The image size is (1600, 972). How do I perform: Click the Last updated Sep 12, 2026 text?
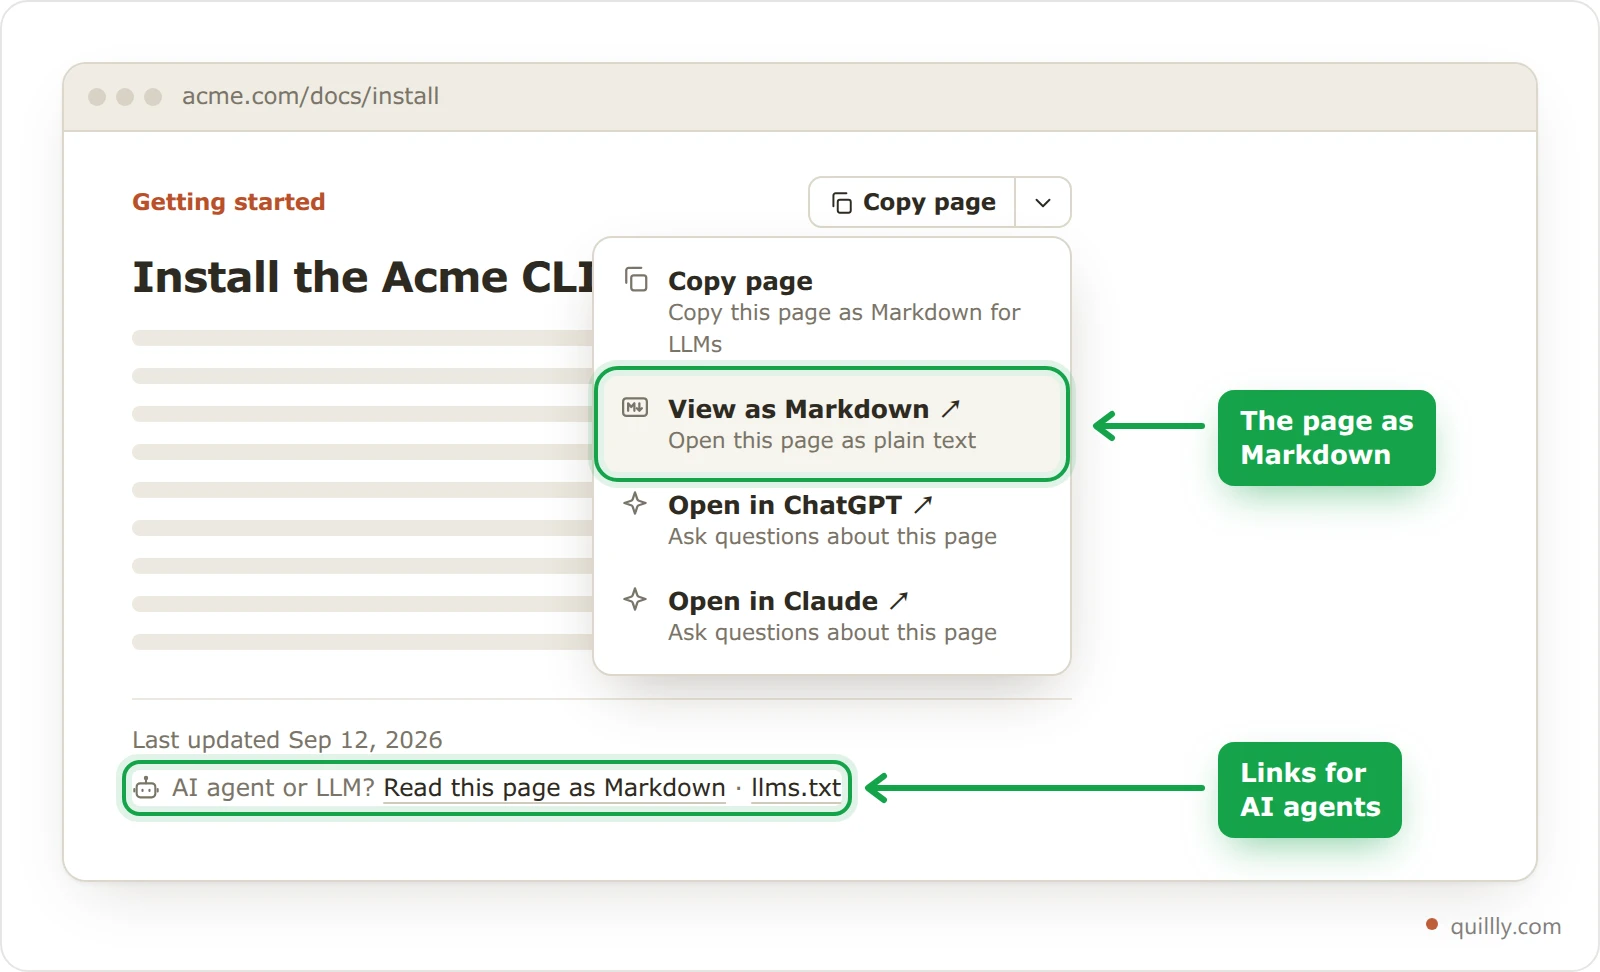point(287,740)
